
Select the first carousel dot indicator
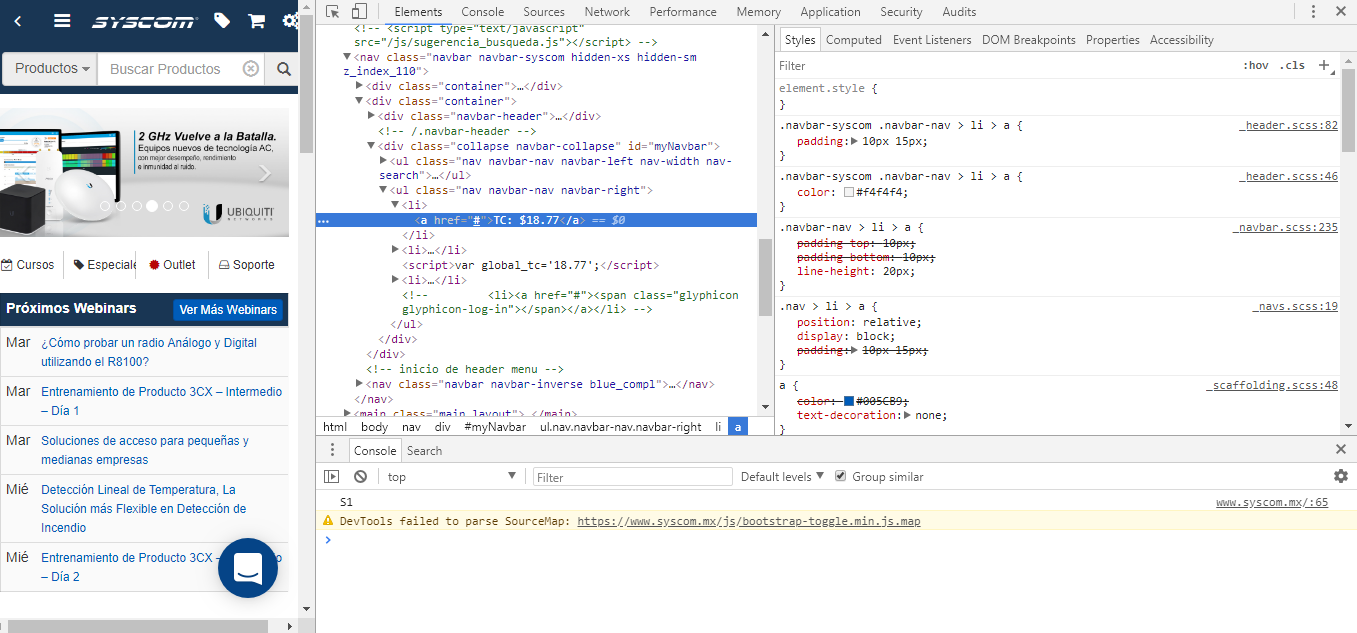[104, 206]
